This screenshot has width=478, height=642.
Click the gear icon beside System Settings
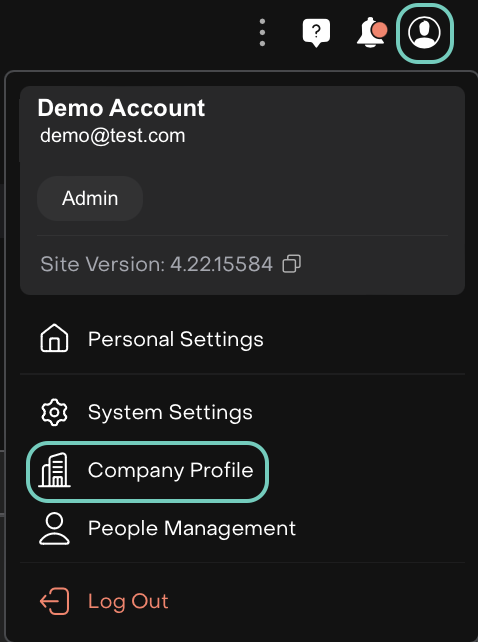[54, 412]
